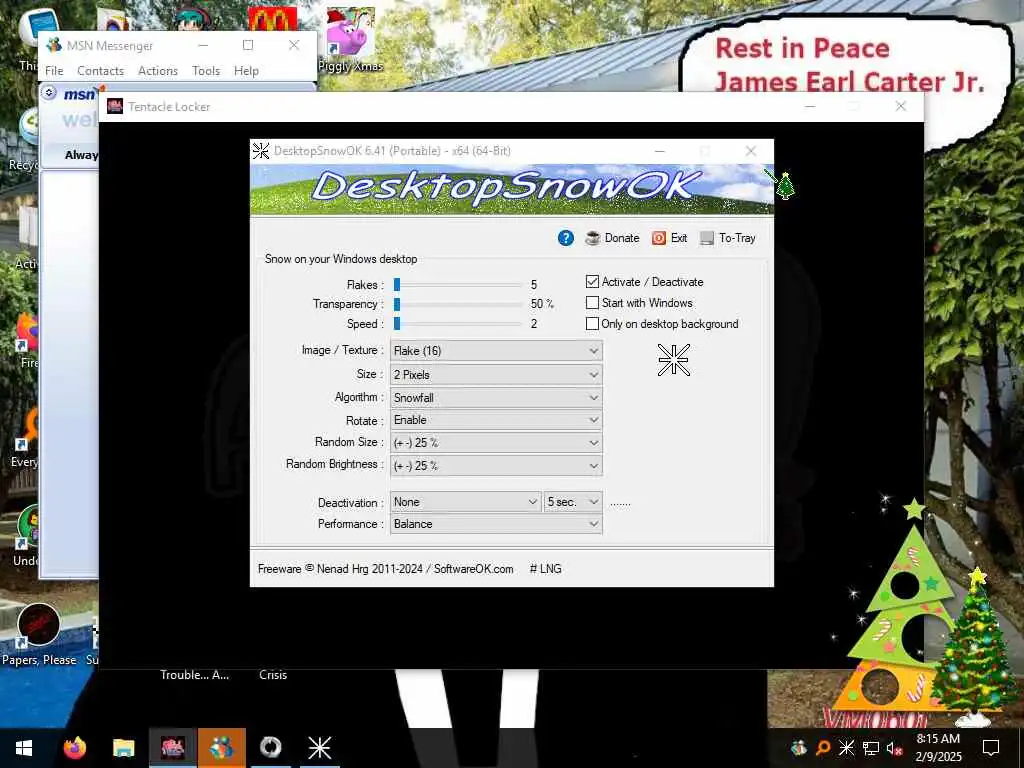
Task: Open the Piggly Xmas desktop shortcut
Action: click(350, 39)
